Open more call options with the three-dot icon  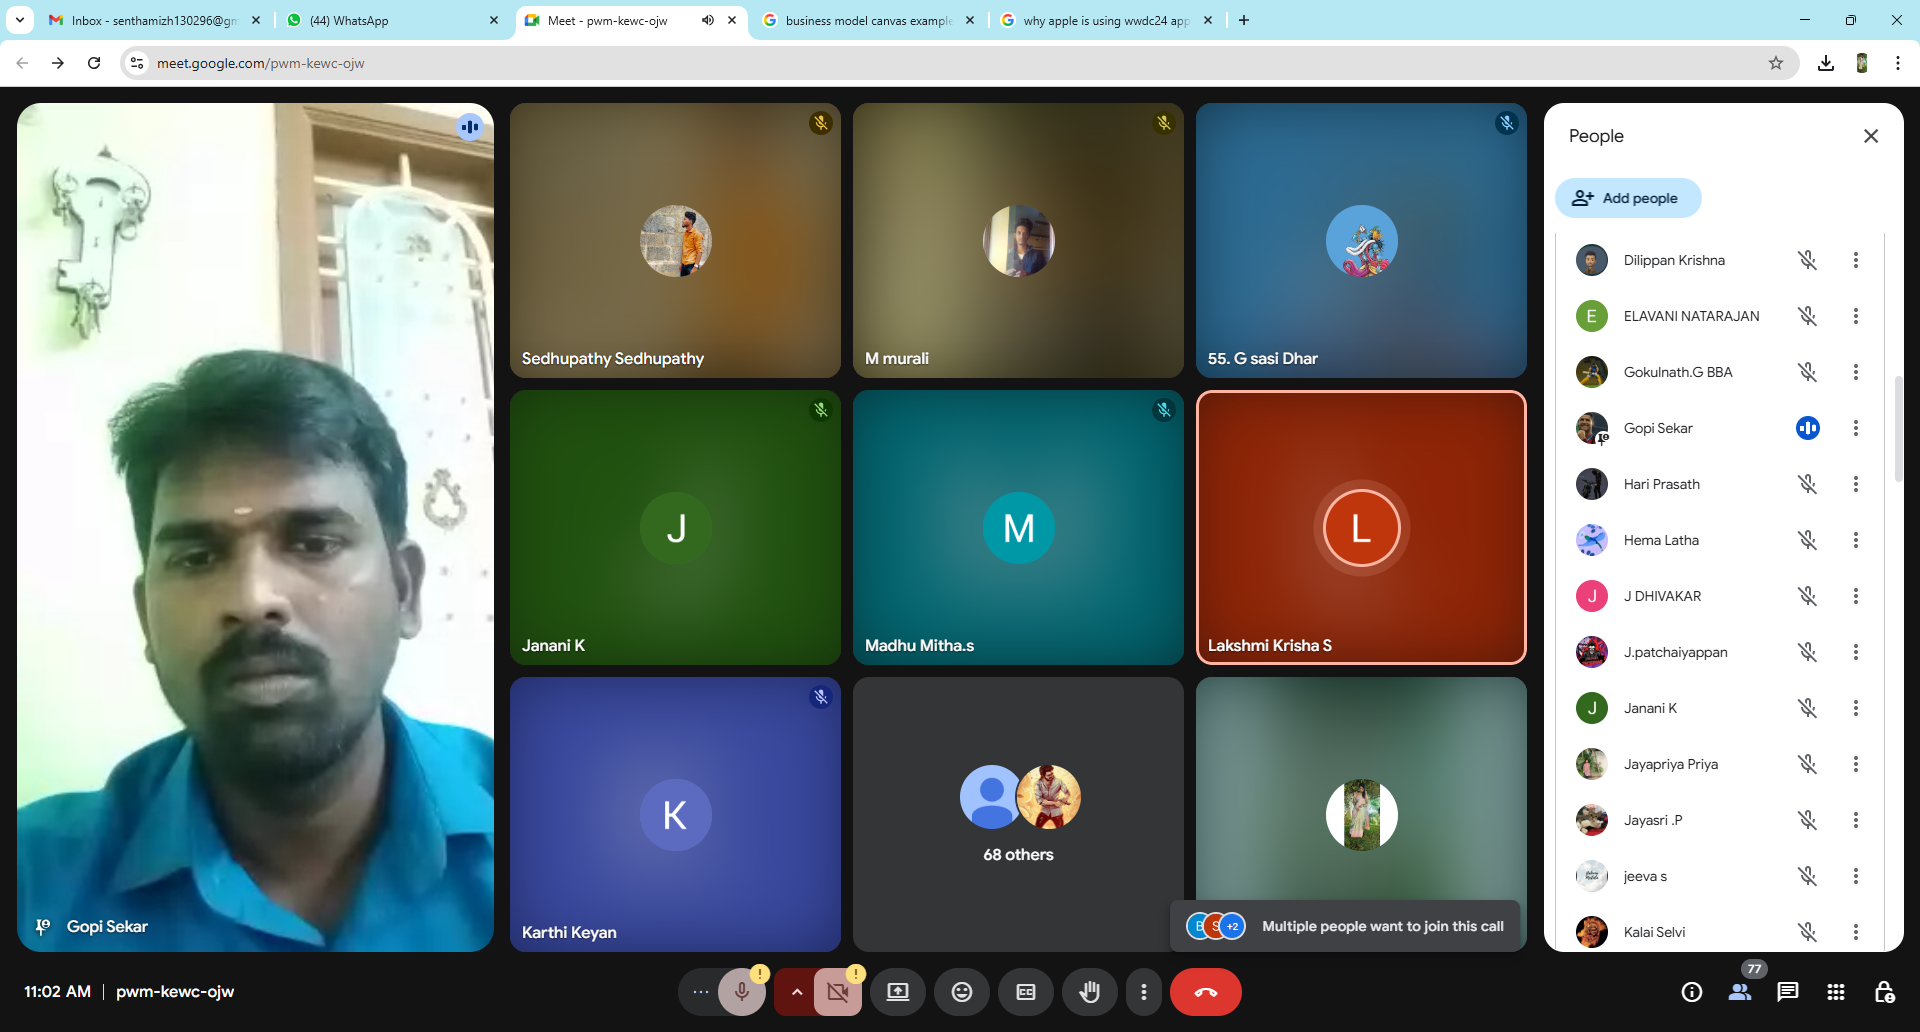[1143, 992]
